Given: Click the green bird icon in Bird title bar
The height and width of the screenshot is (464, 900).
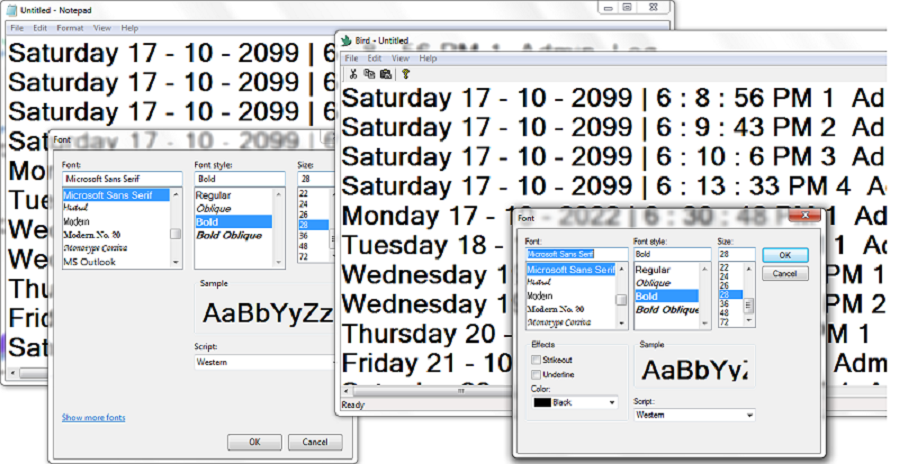Looking at the screenshot, I should click(346, 41).
